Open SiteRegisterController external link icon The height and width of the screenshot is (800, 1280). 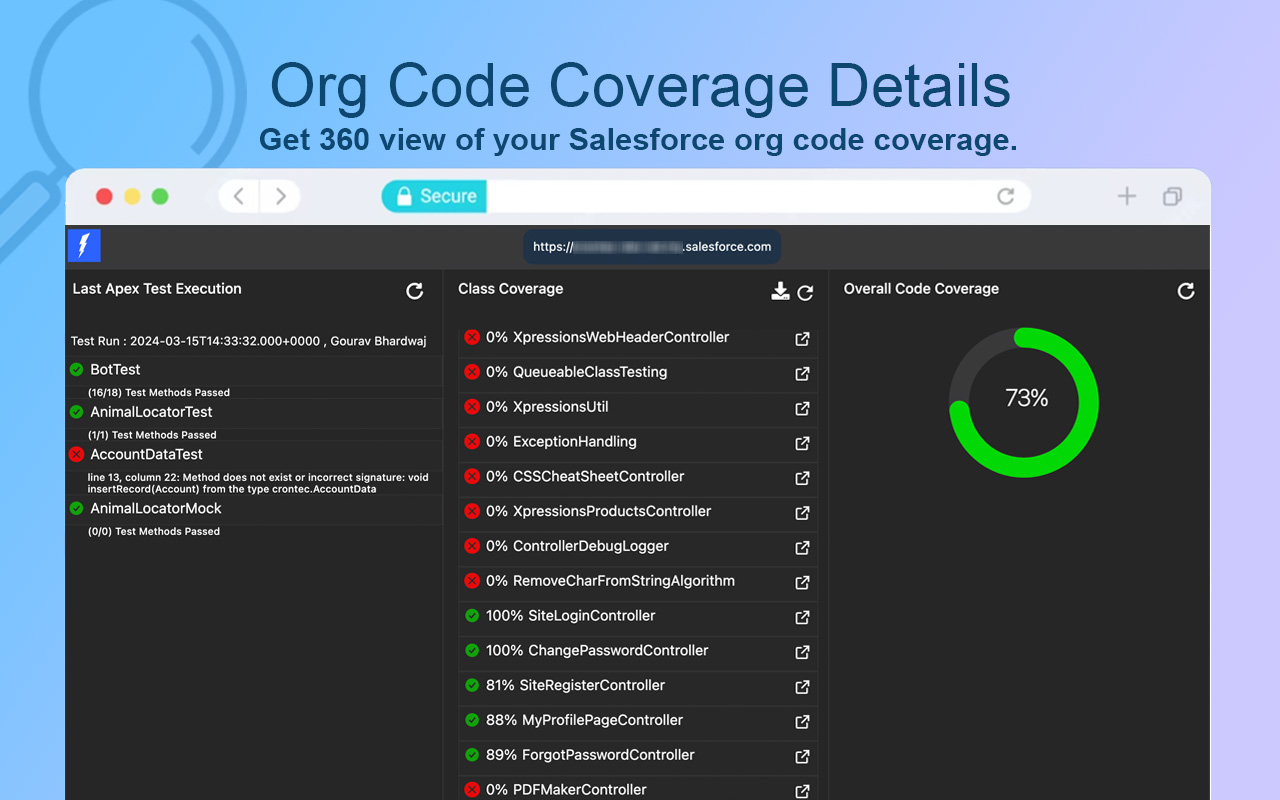point(802,687)
